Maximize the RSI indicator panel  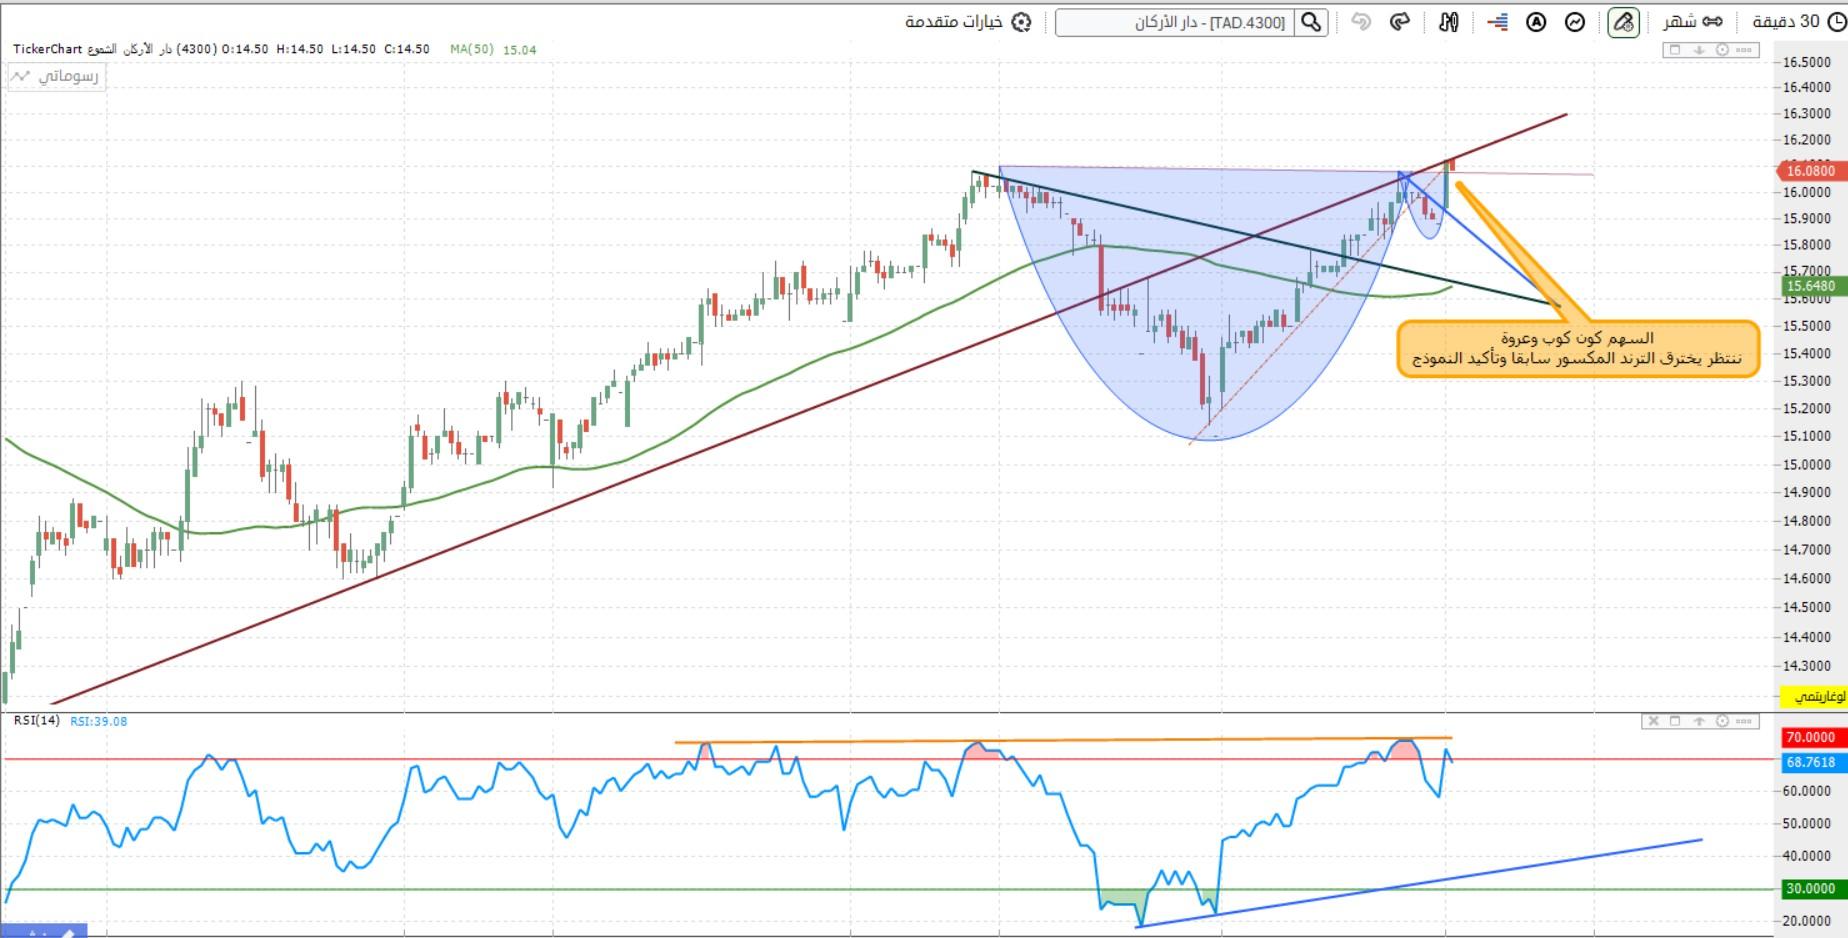point(1675,721)
